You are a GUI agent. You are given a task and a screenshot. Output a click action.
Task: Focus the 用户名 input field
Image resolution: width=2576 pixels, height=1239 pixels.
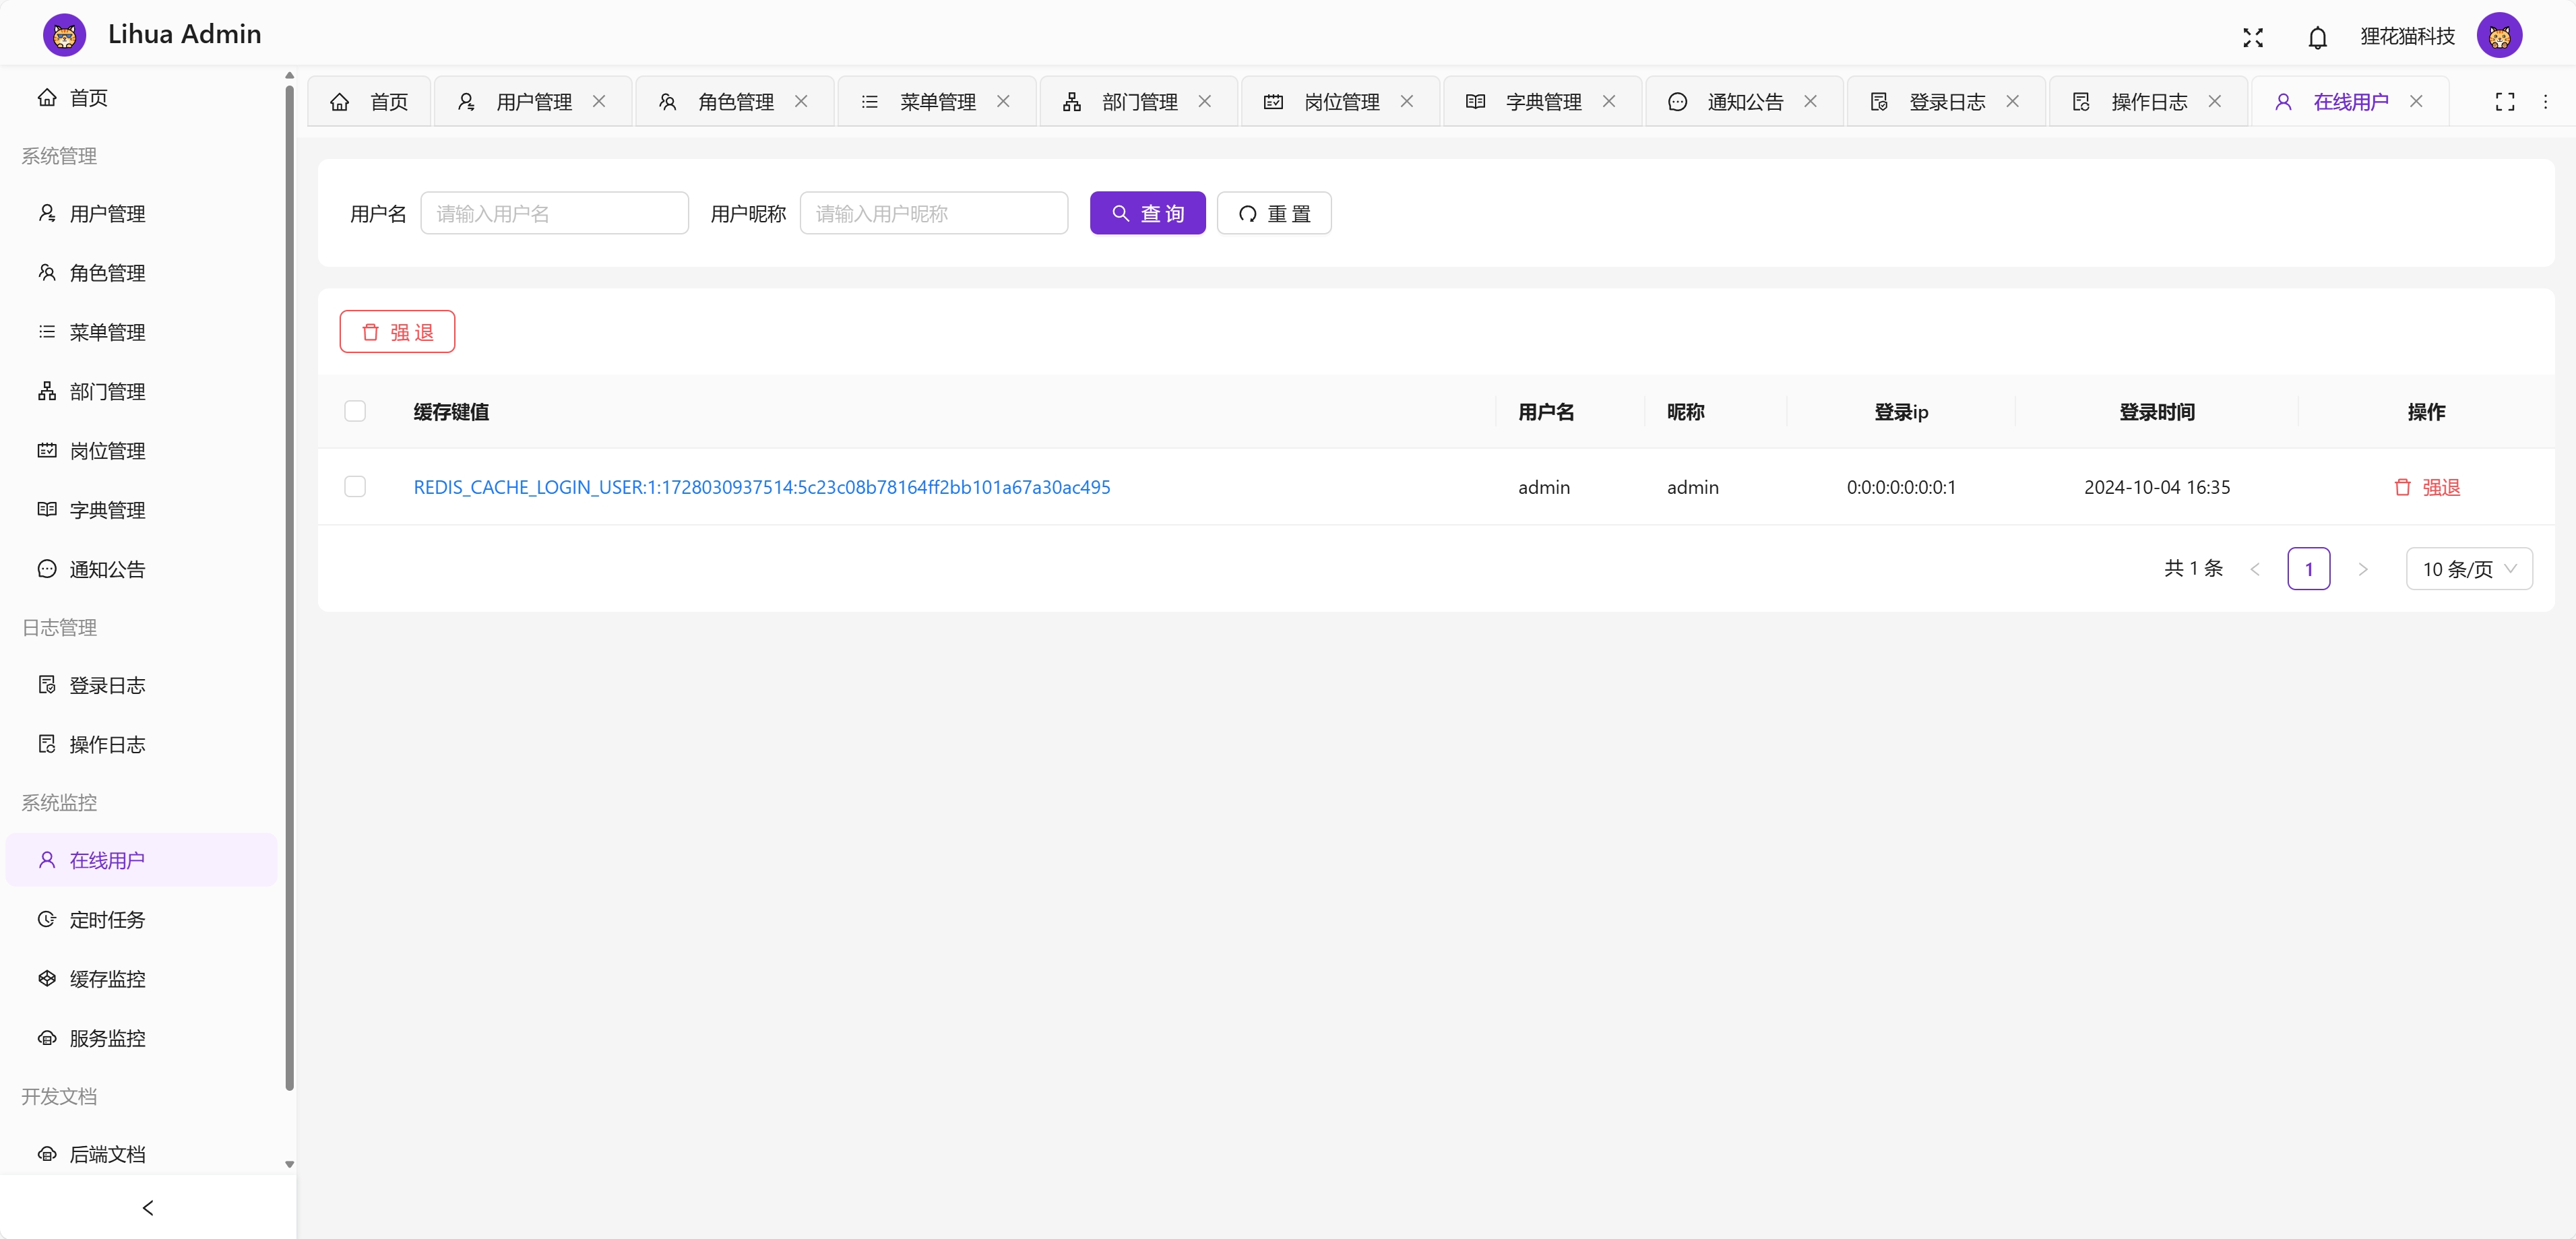(554, 213)
